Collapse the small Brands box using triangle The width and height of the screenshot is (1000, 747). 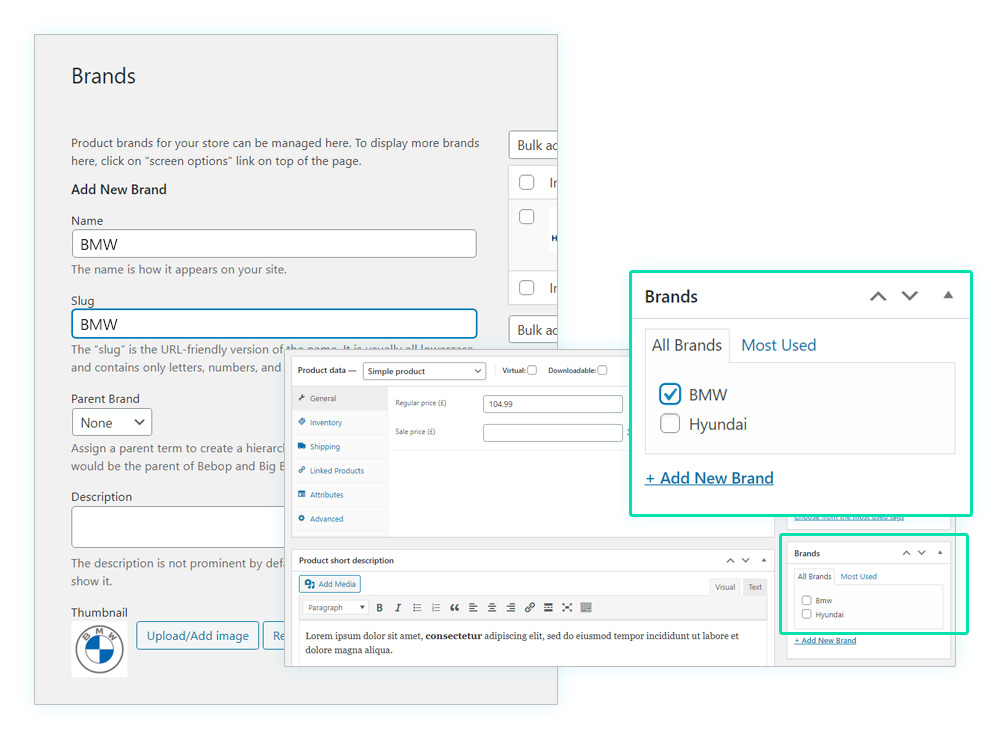pyautogui.click(x=940, y=552)
